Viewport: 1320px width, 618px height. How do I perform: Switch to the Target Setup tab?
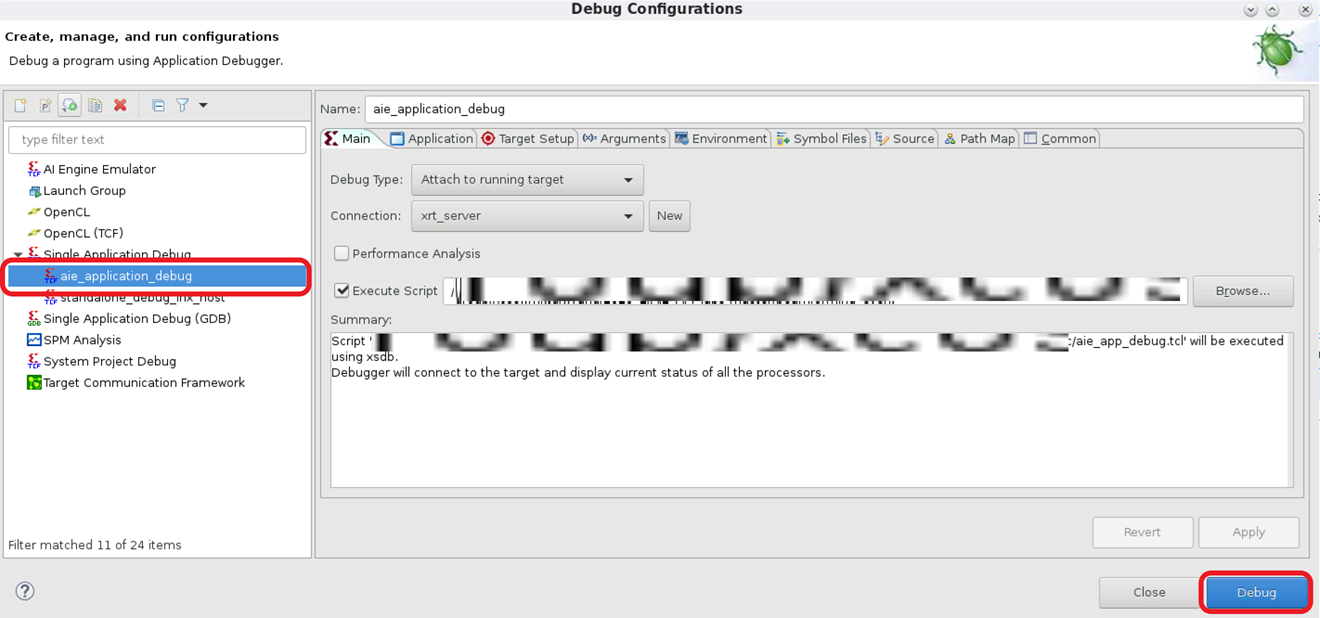pyautogui.click(x=528, y=139)
